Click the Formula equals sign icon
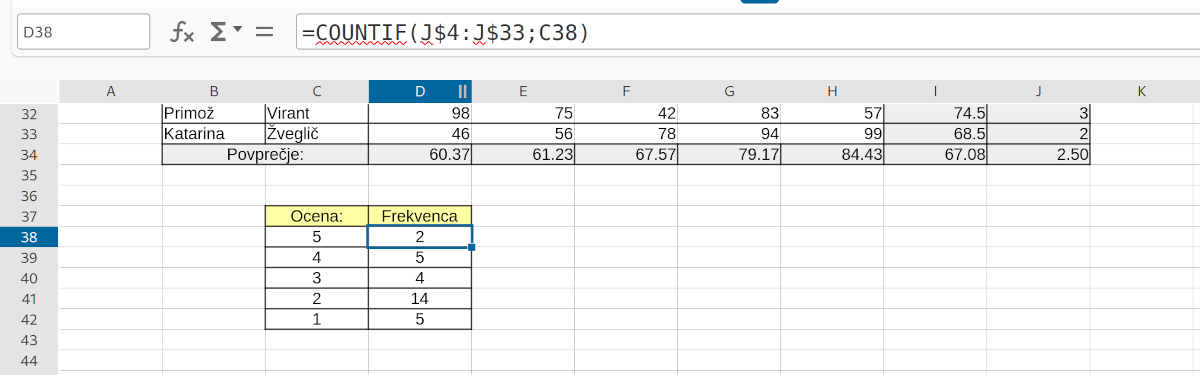Screen dimensions: 1200x375 (x=265, y=32)
